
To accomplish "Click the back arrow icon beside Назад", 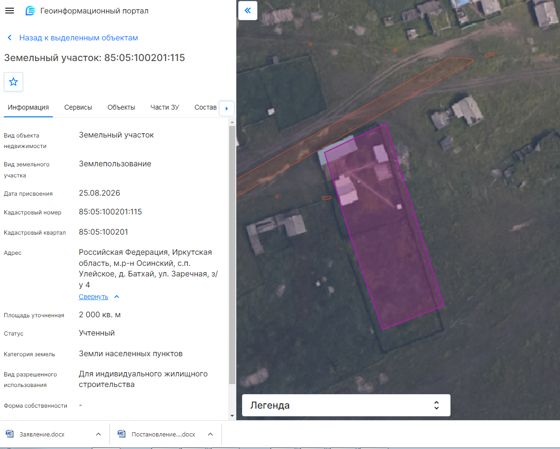I will coord(10,38).
